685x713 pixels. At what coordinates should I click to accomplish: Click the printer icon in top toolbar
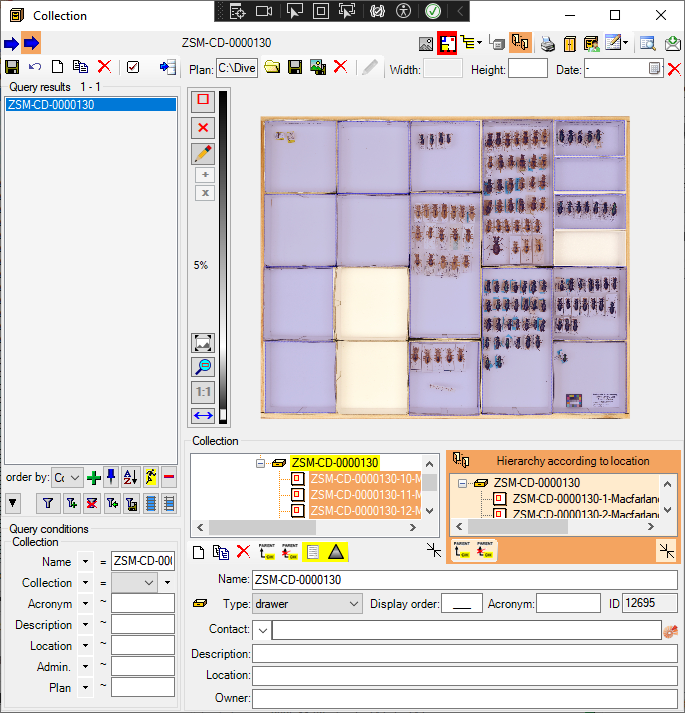547,43
